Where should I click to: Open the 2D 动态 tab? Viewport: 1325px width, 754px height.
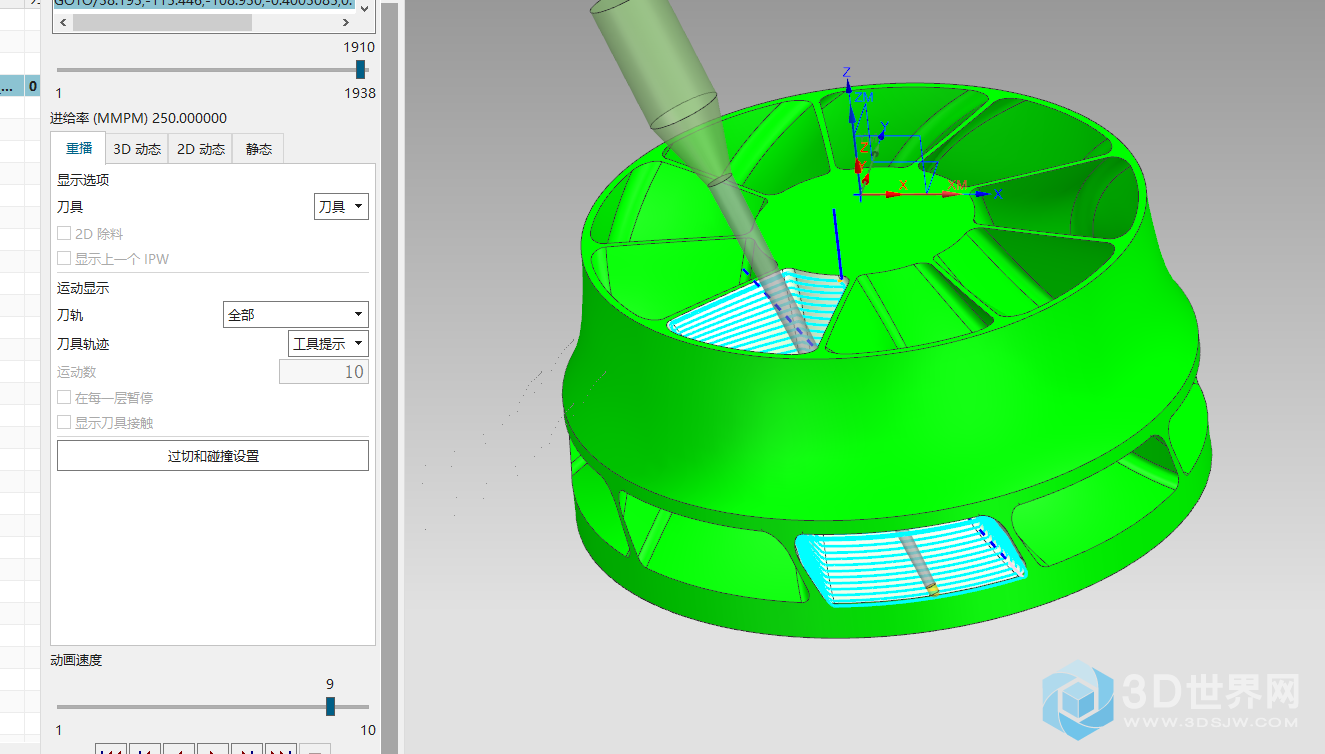coord(201,149)
